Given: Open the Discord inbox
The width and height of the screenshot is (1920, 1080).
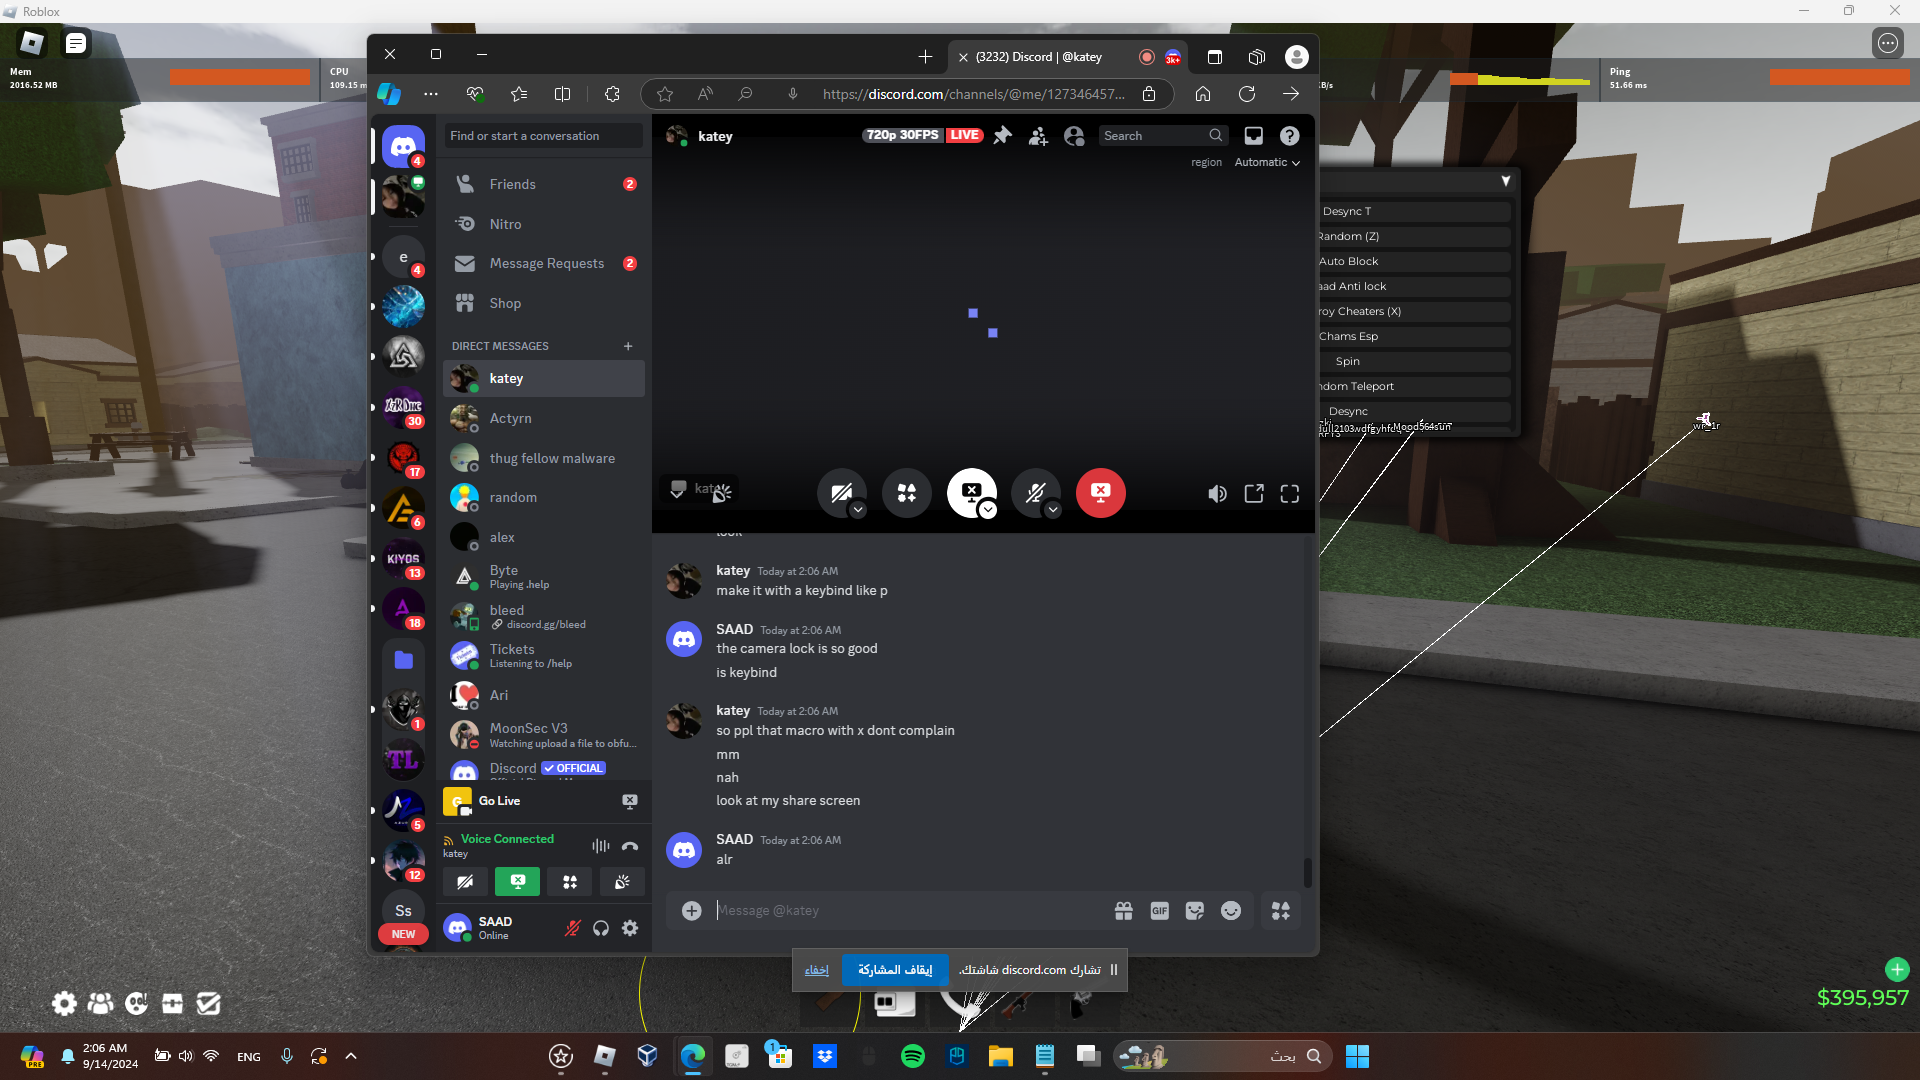Looking at the screenshot, I should click(x=1253, y=136).
